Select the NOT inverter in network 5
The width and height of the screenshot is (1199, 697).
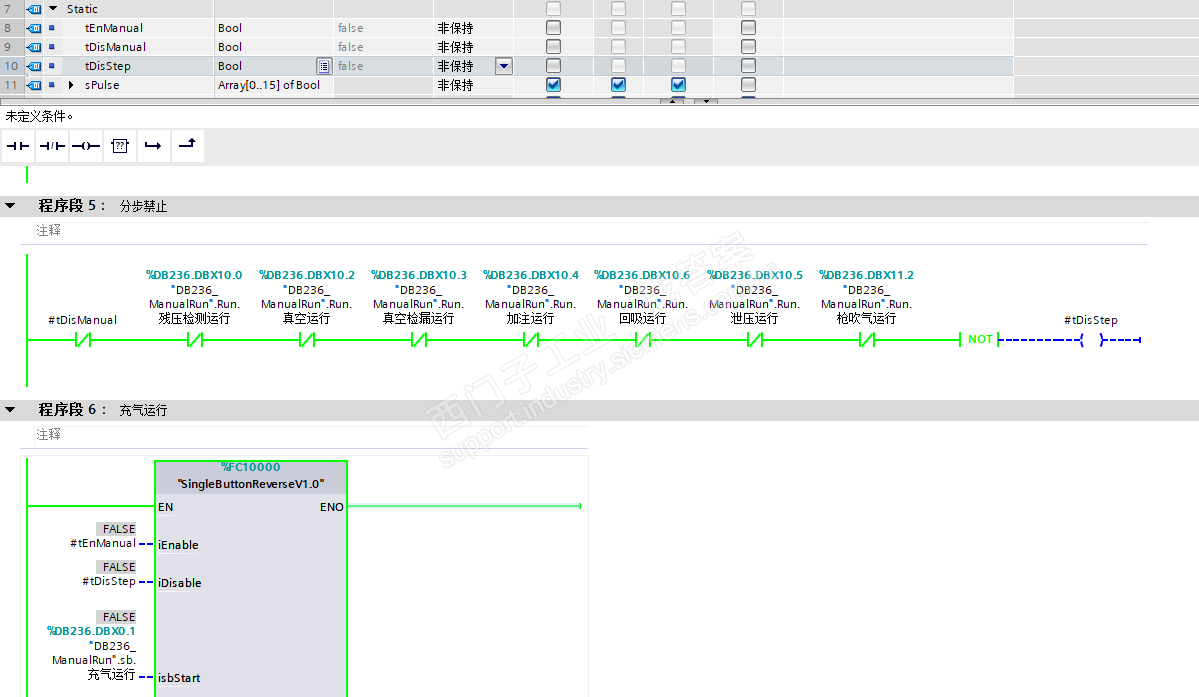coord(980,339)
